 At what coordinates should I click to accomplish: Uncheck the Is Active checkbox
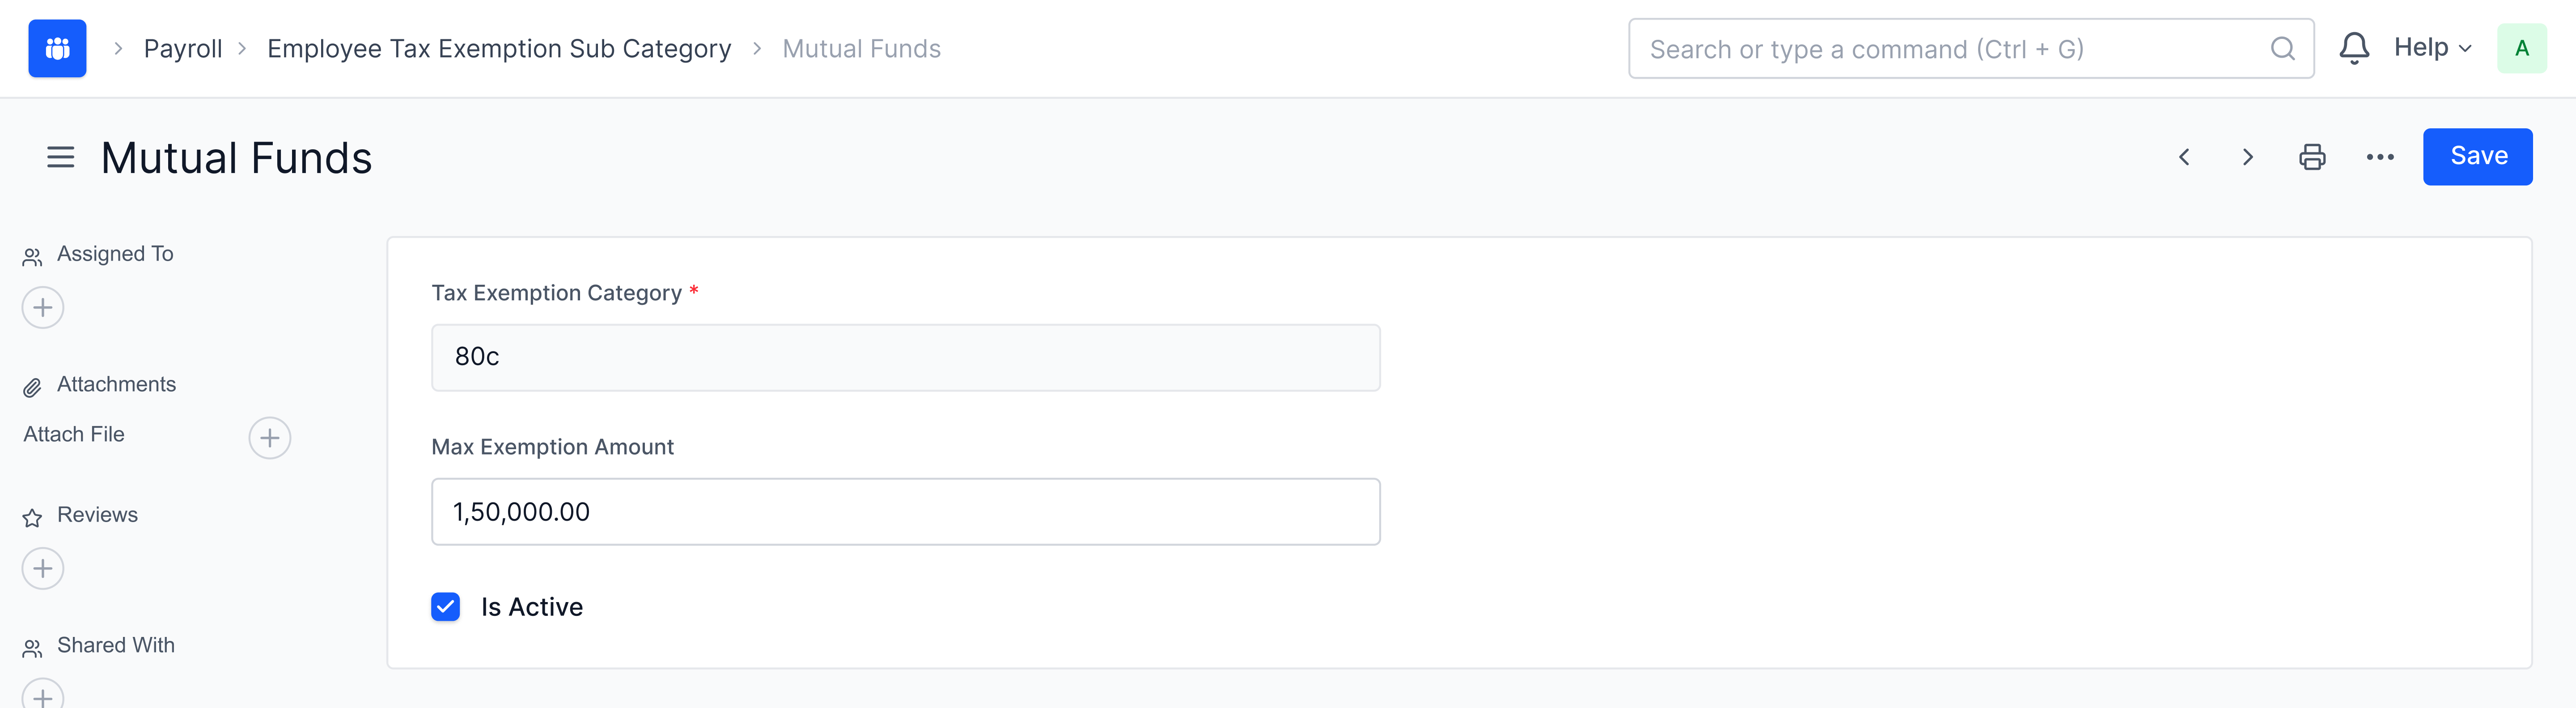coord(446,607)
